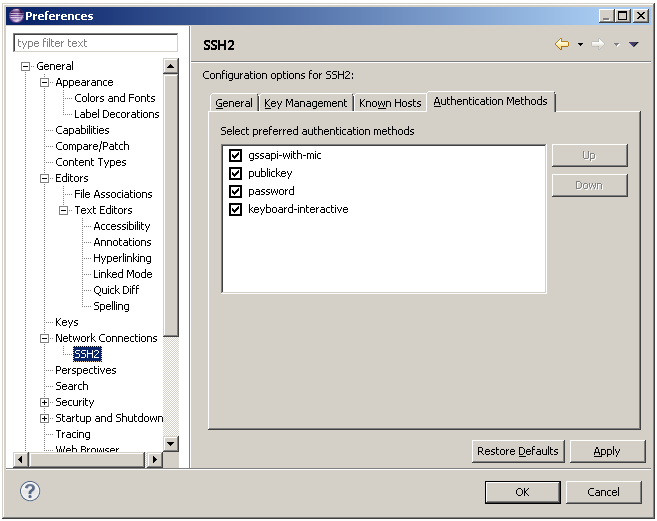657x521 pixels.
Task: Disable the password authentication method
Action: click(x=236, y=191)
